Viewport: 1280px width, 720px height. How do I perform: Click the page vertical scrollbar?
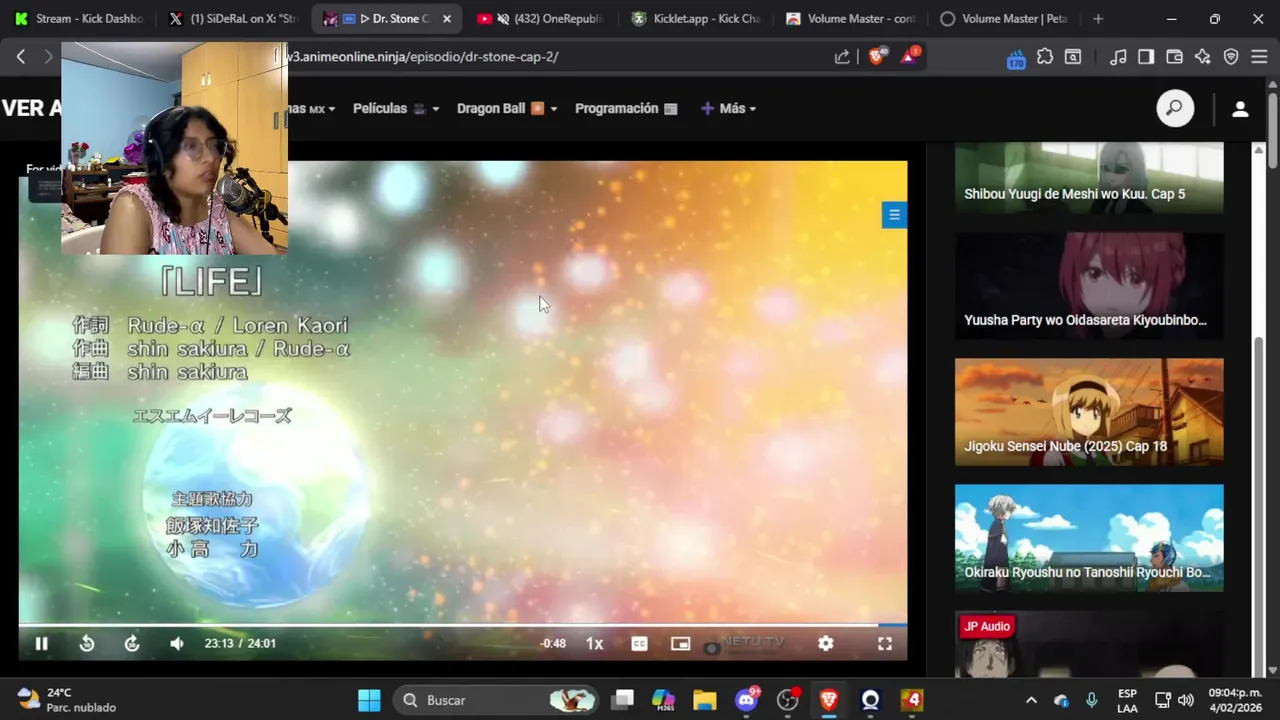(x=1273, y=130)
